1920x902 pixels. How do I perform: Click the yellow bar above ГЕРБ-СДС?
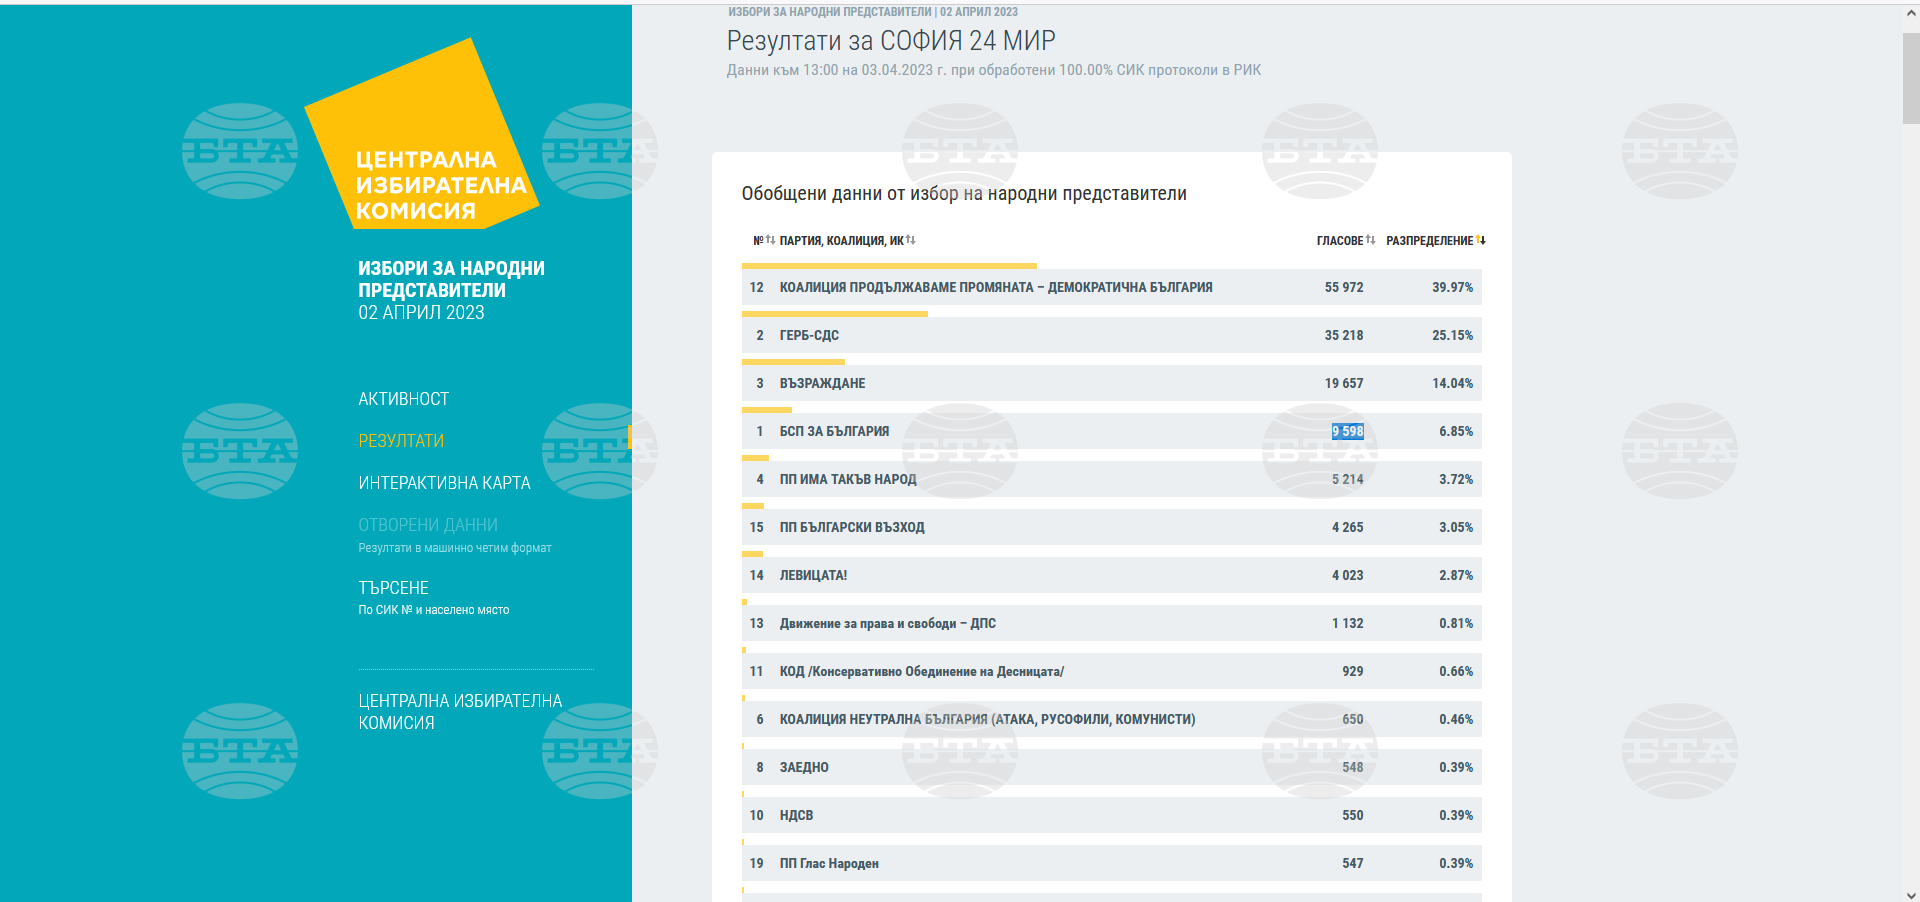834,314
